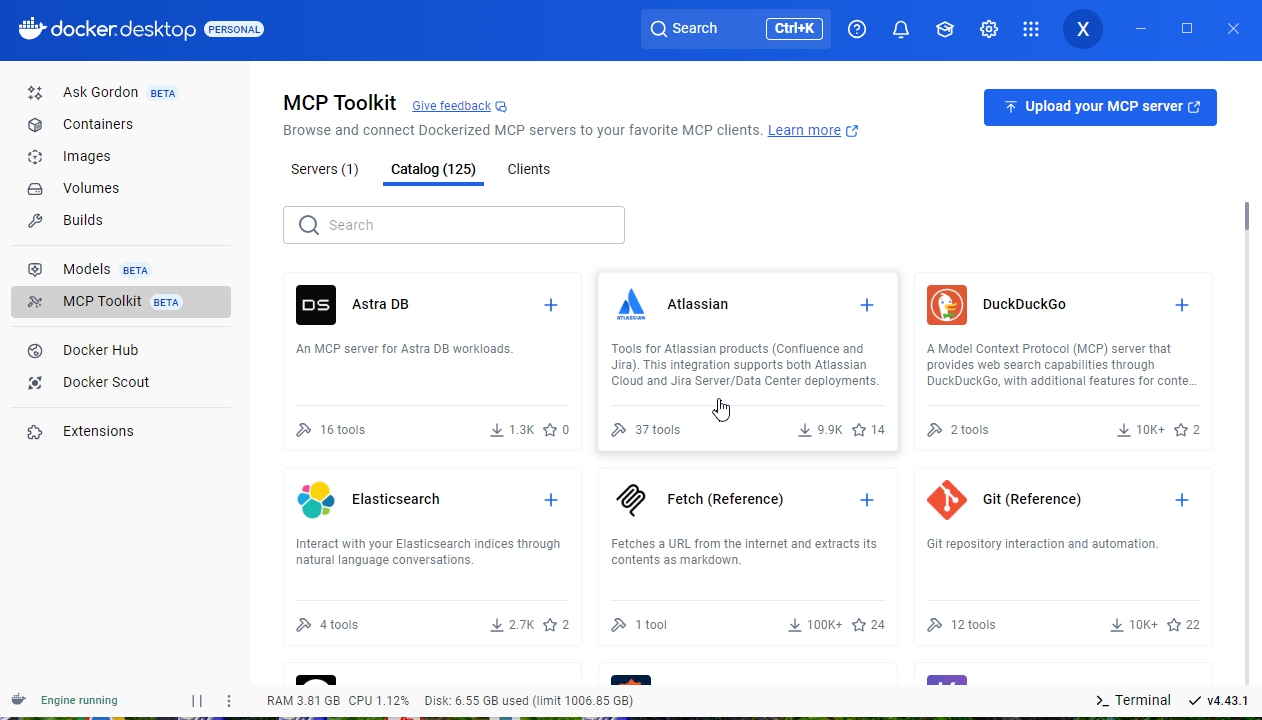Pause the Docker engine
The image size is (1262, 720).
pos(197,701)
